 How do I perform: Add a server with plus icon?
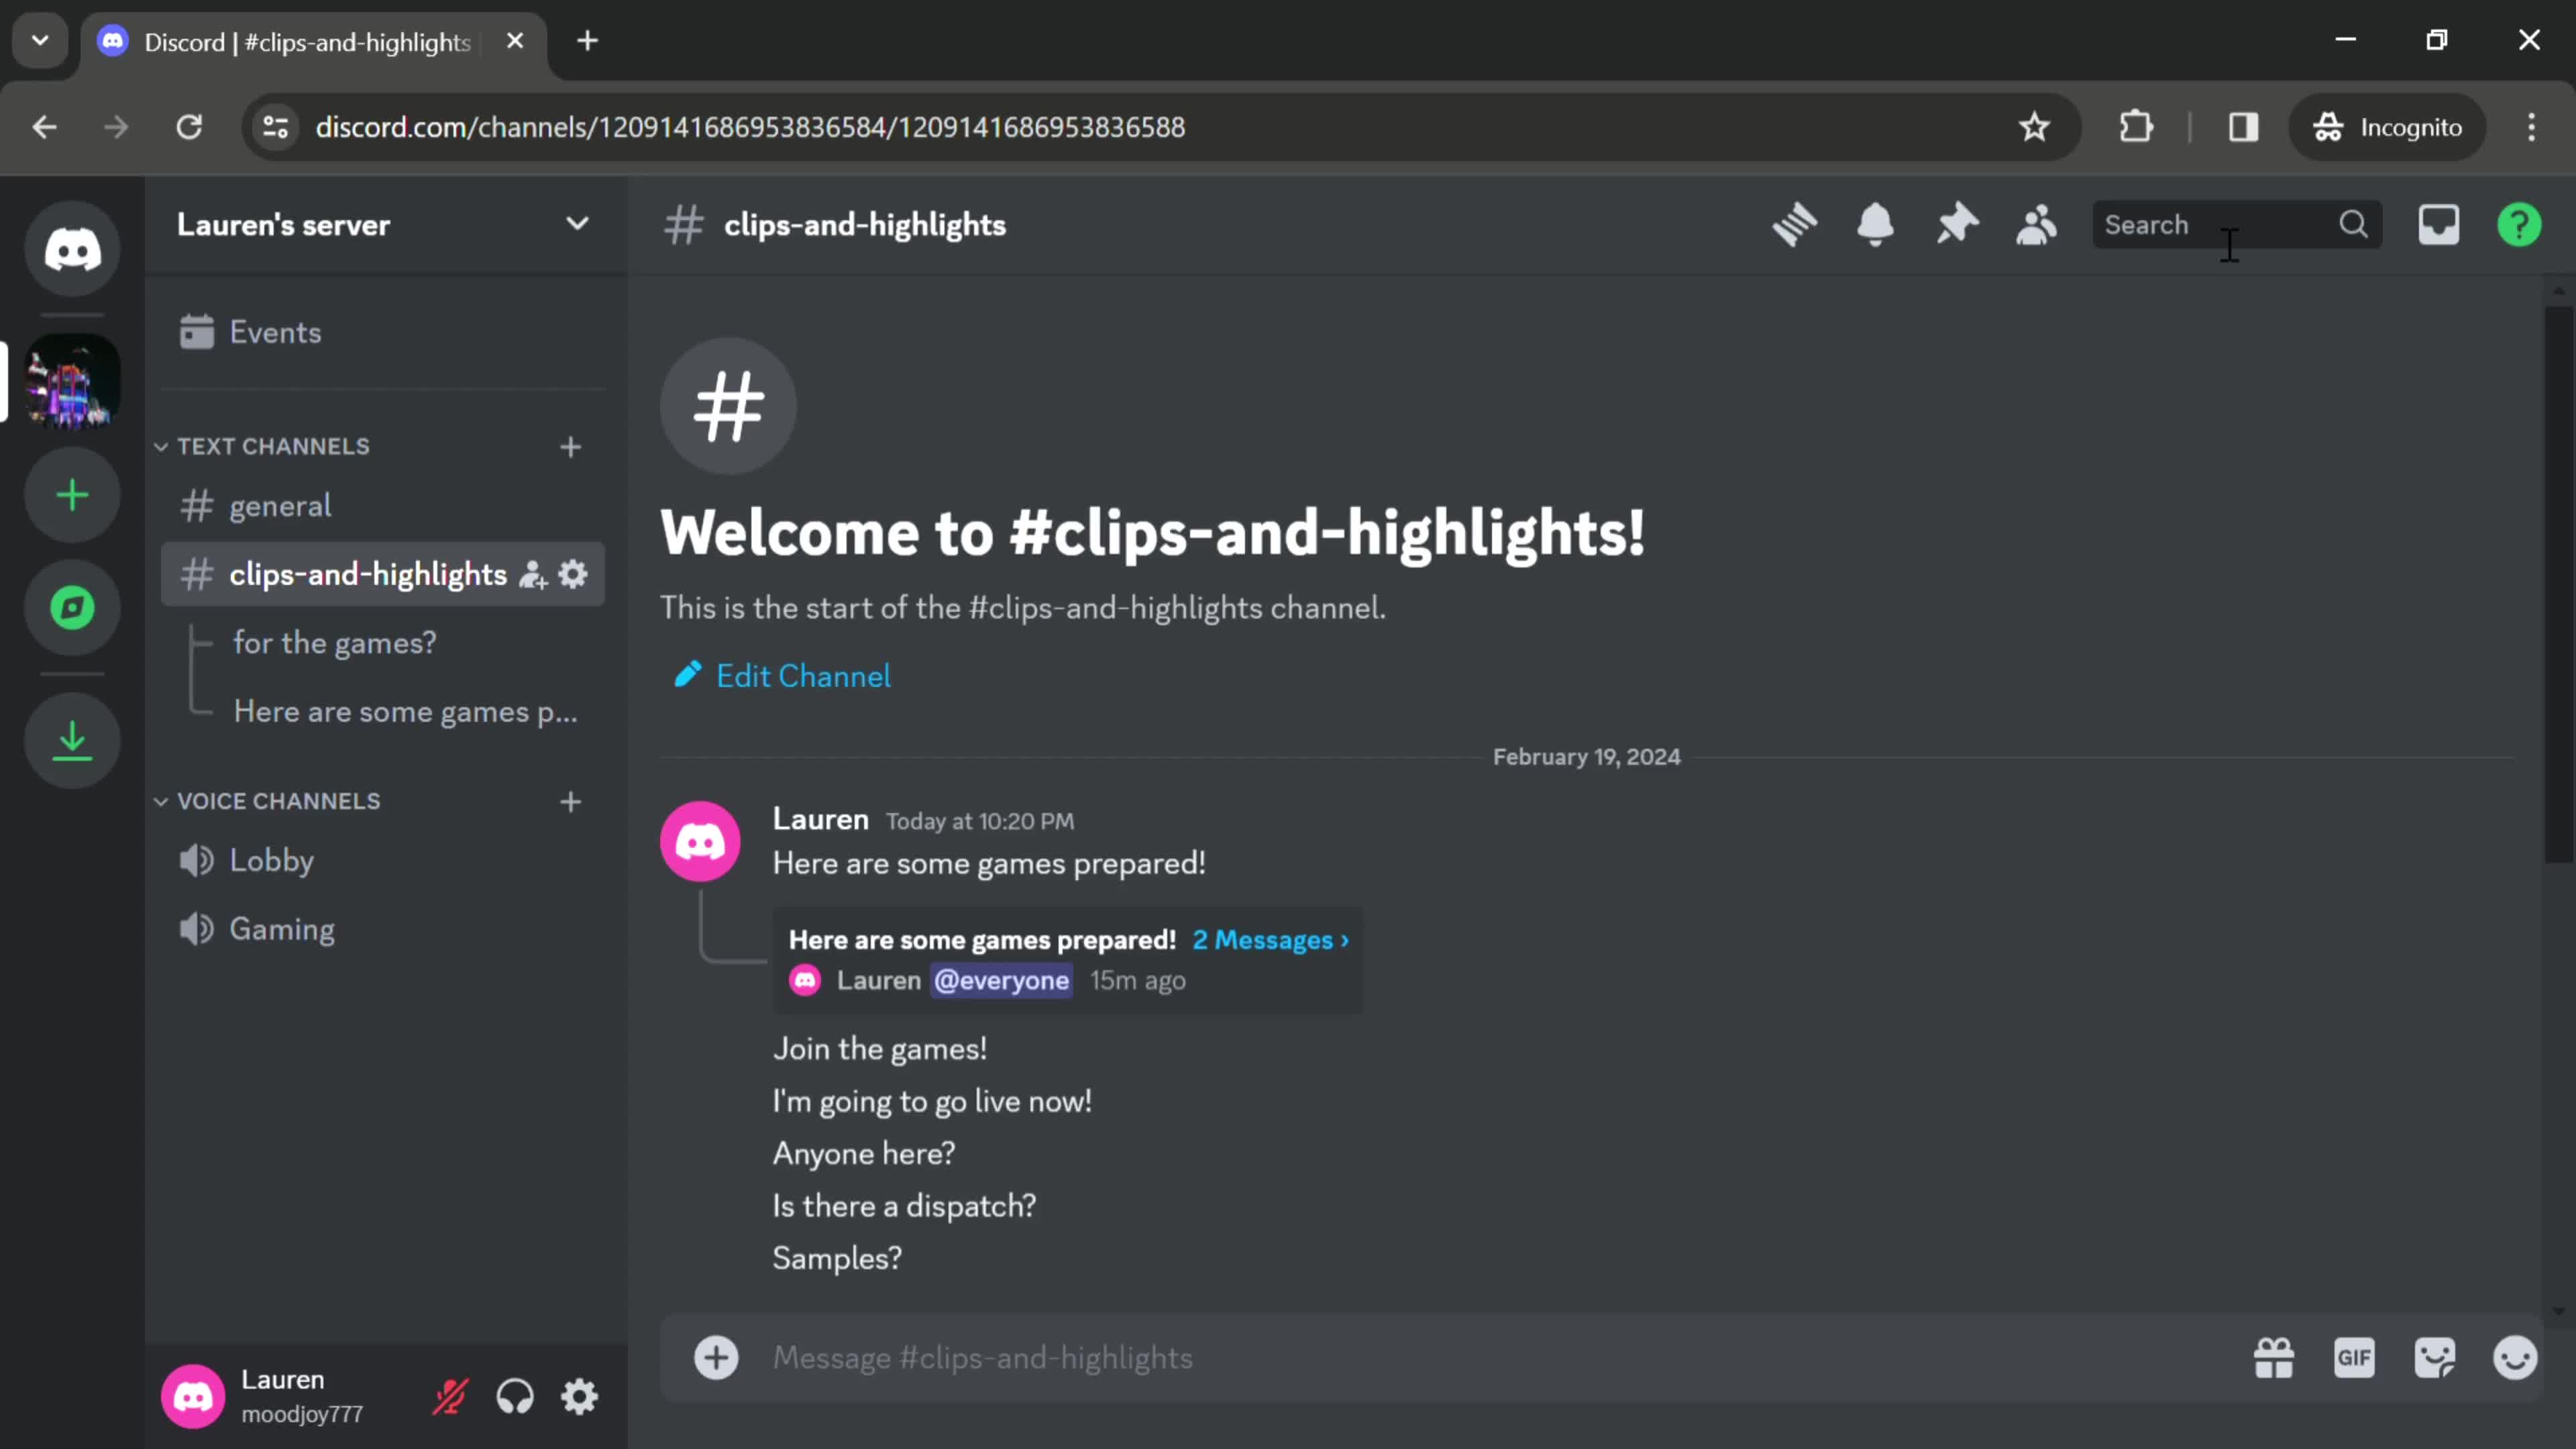72,495
